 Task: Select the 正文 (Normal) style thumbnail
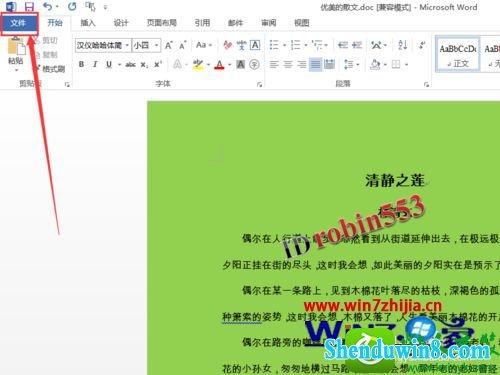coord(458,55)
